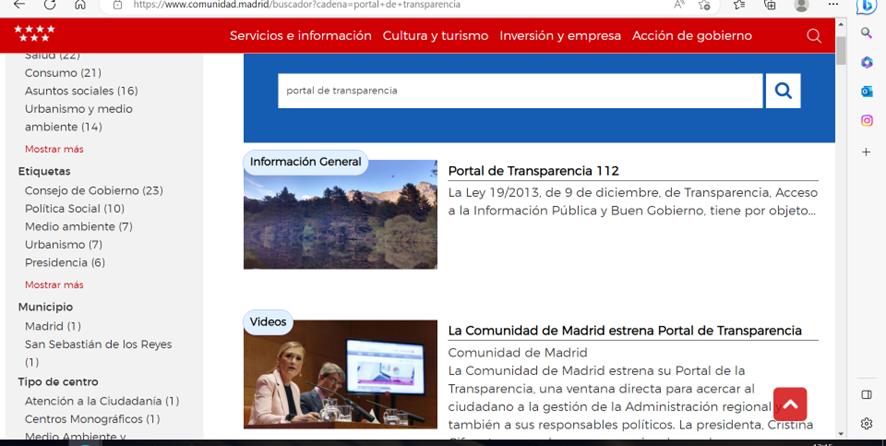Filter by tag Política Social (10)

click(x=75, y=209)
